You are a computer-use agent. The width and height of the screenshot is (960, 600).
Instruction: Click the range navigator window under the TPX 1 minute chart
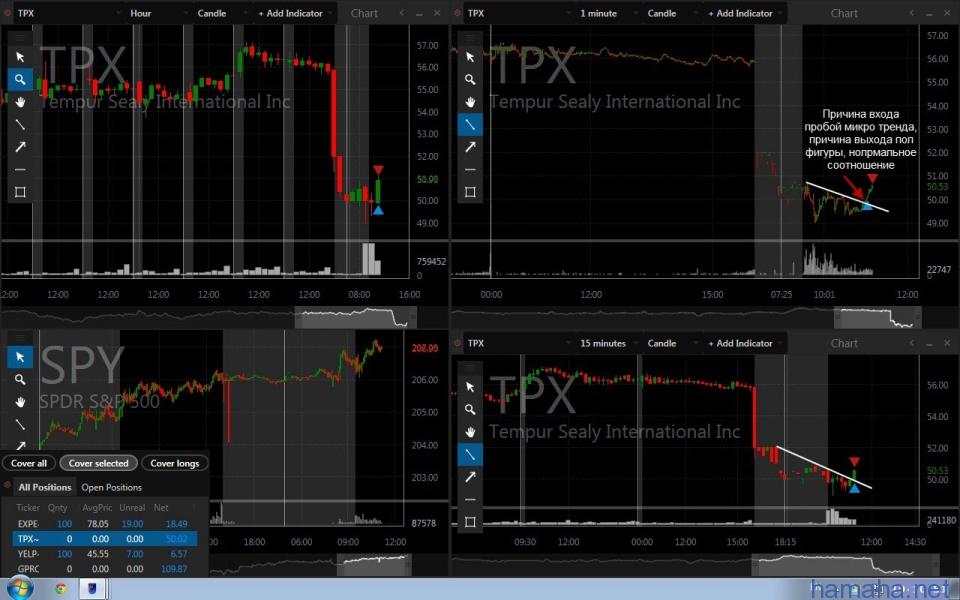pyautogui.click(x=877, y=318)
